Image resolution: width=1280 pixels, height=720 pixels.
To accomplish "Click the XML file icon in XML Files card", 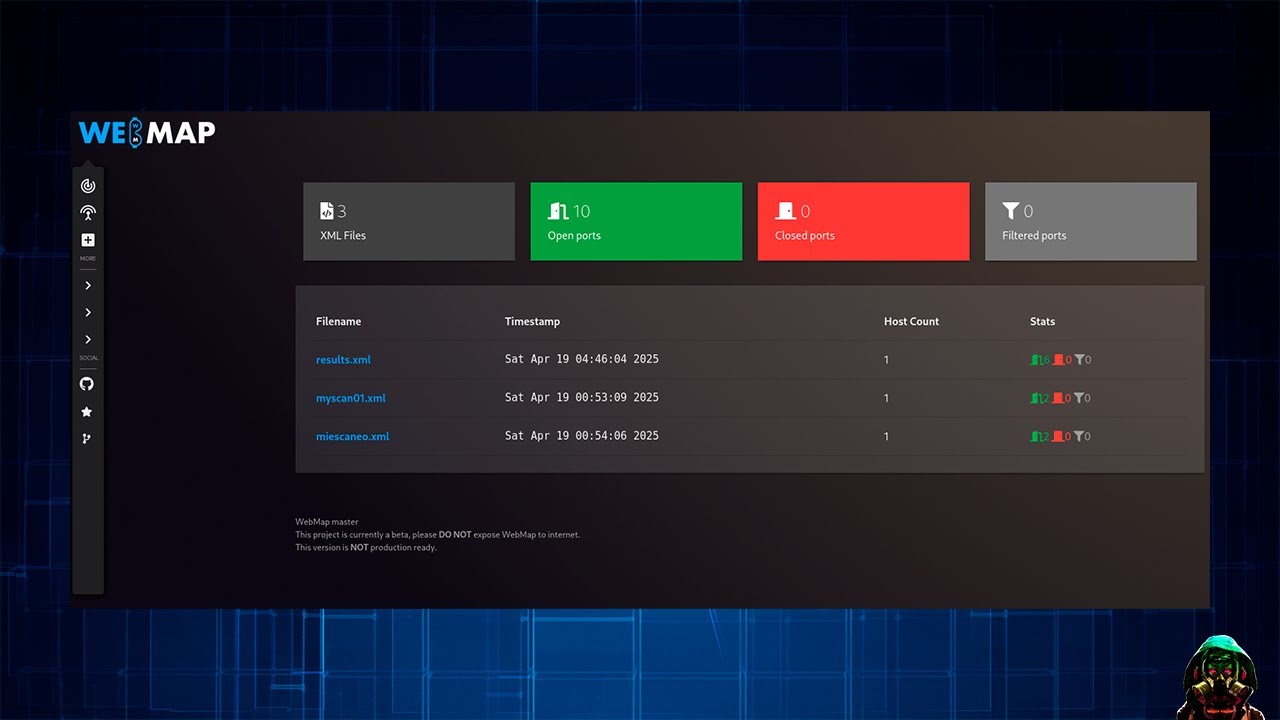I will pyautogui.click(x=326, y=211).
